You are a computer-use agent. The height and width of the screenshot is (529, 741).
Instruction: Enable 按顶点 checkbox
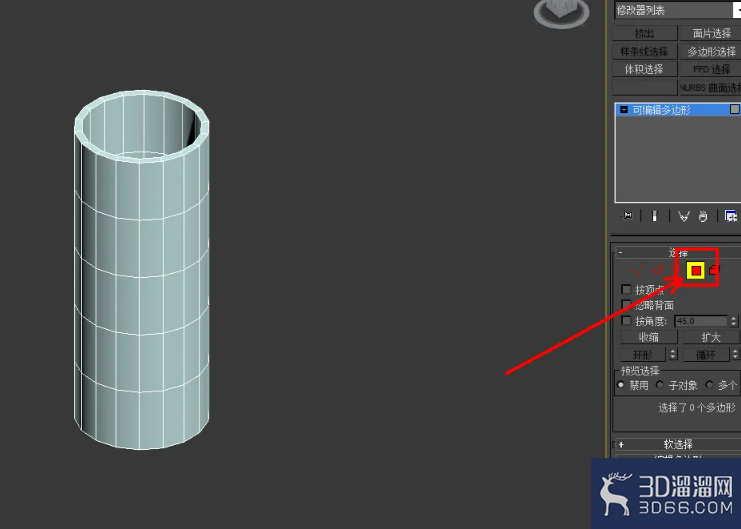626,289
